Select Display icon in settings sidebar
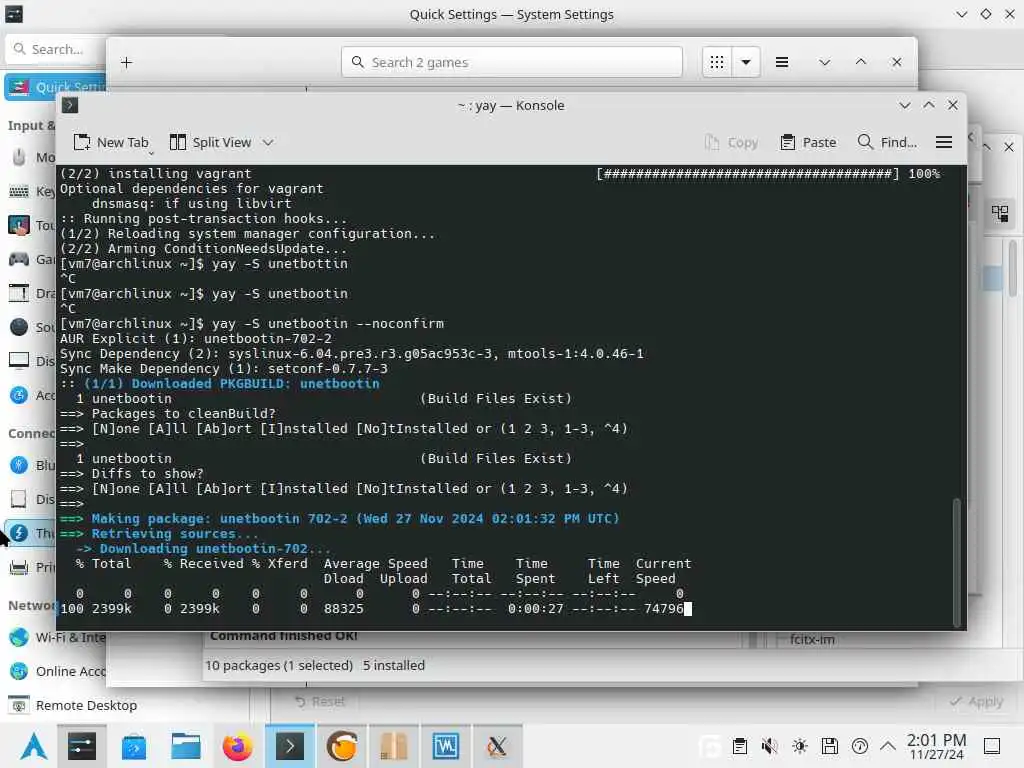The height and width of the screenshot is (768, 1024). 19,360
